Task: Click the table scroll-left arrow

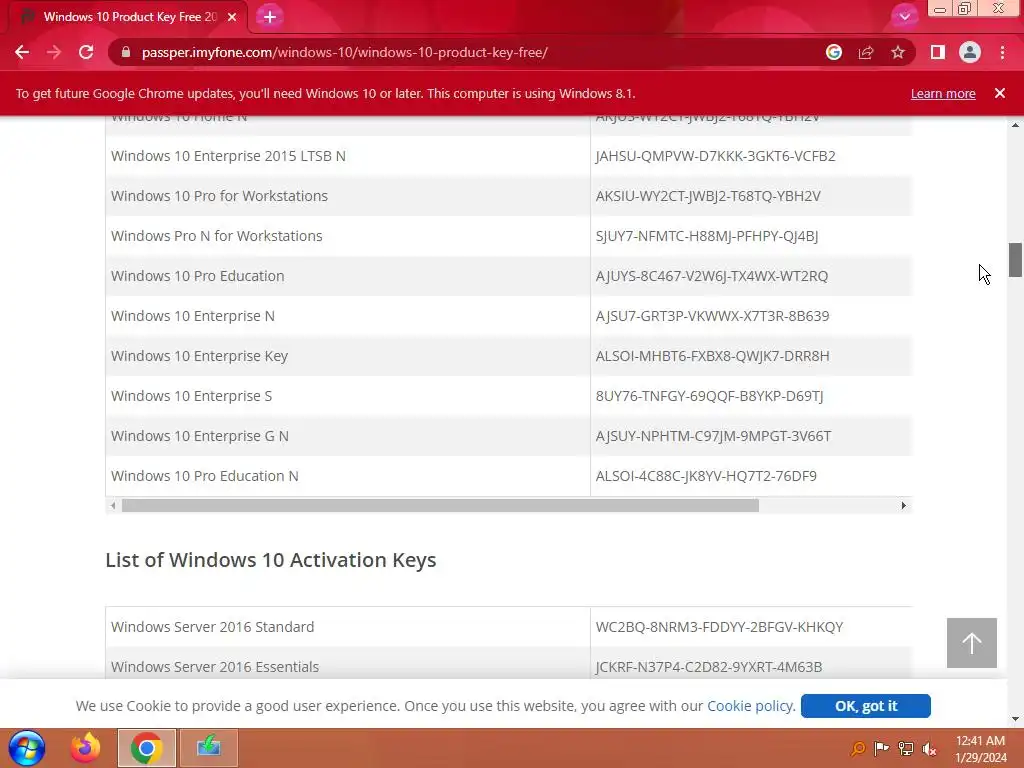Action: click(113, 505)
